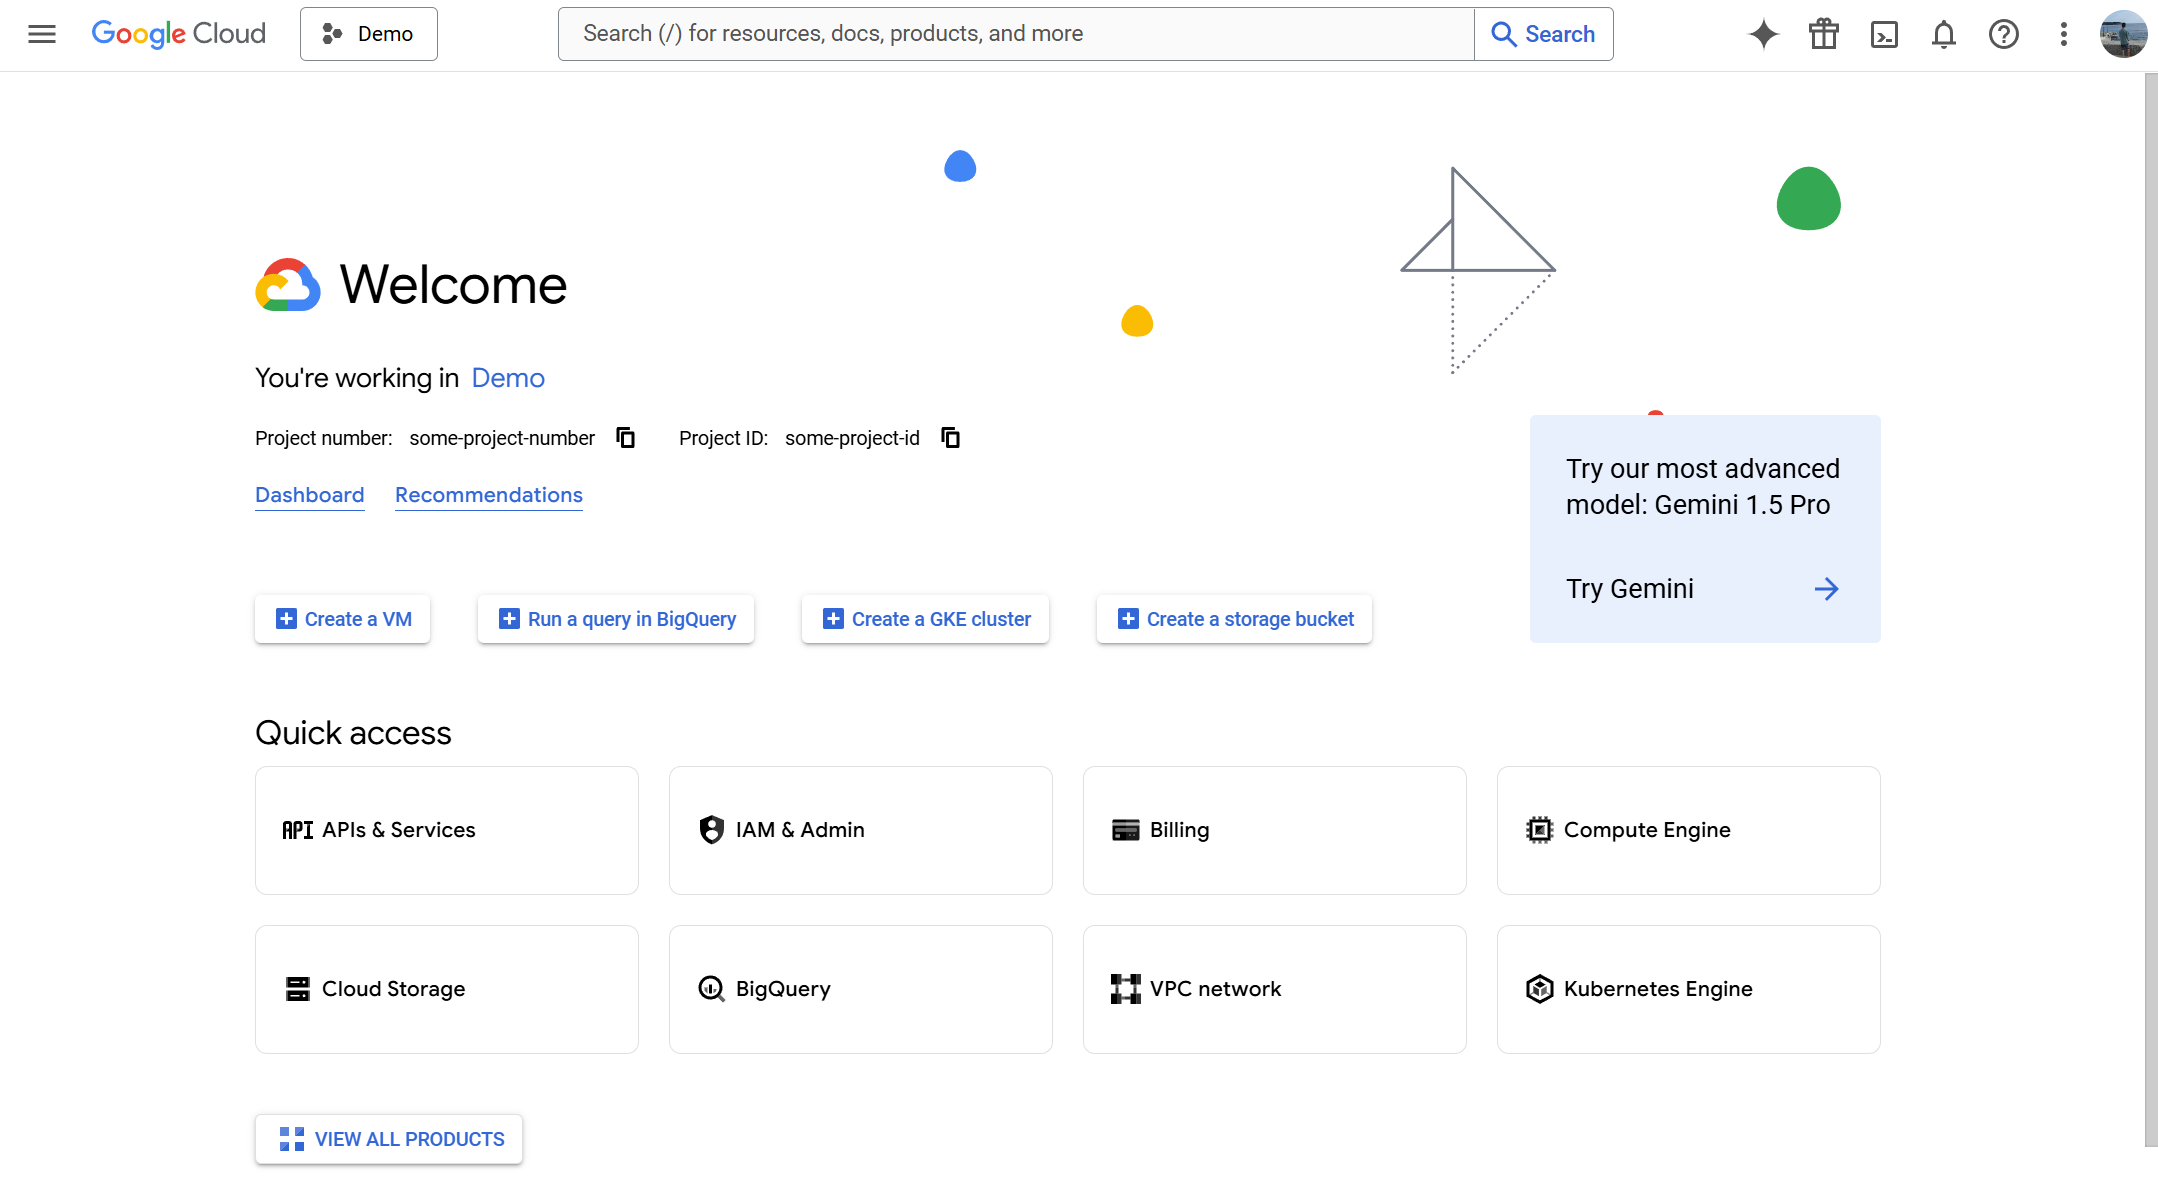Open the BigQuery quick access card
This screenshot has height=1180, width=2158.
(860, 988)
